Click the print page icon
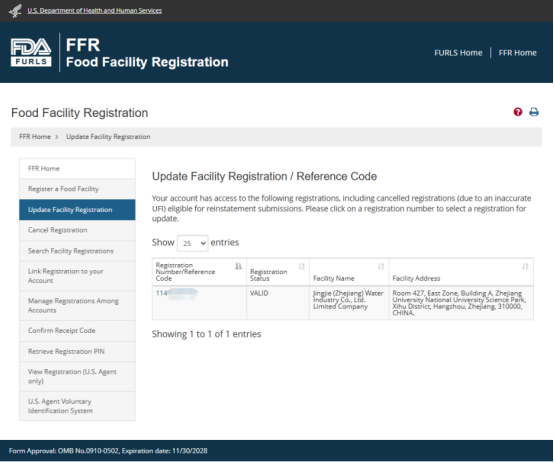 pyautogui.click(x=534, y=112)
